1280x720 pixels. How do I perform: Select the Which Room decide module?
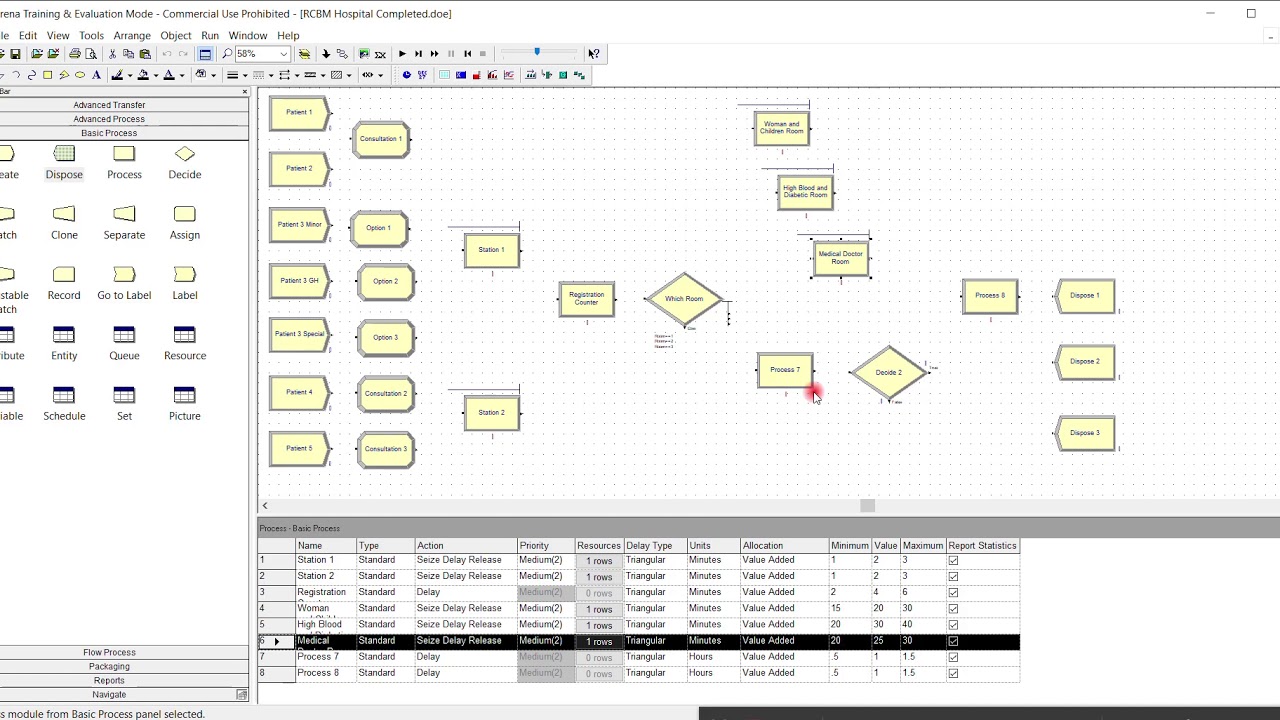tap(684, 299)
